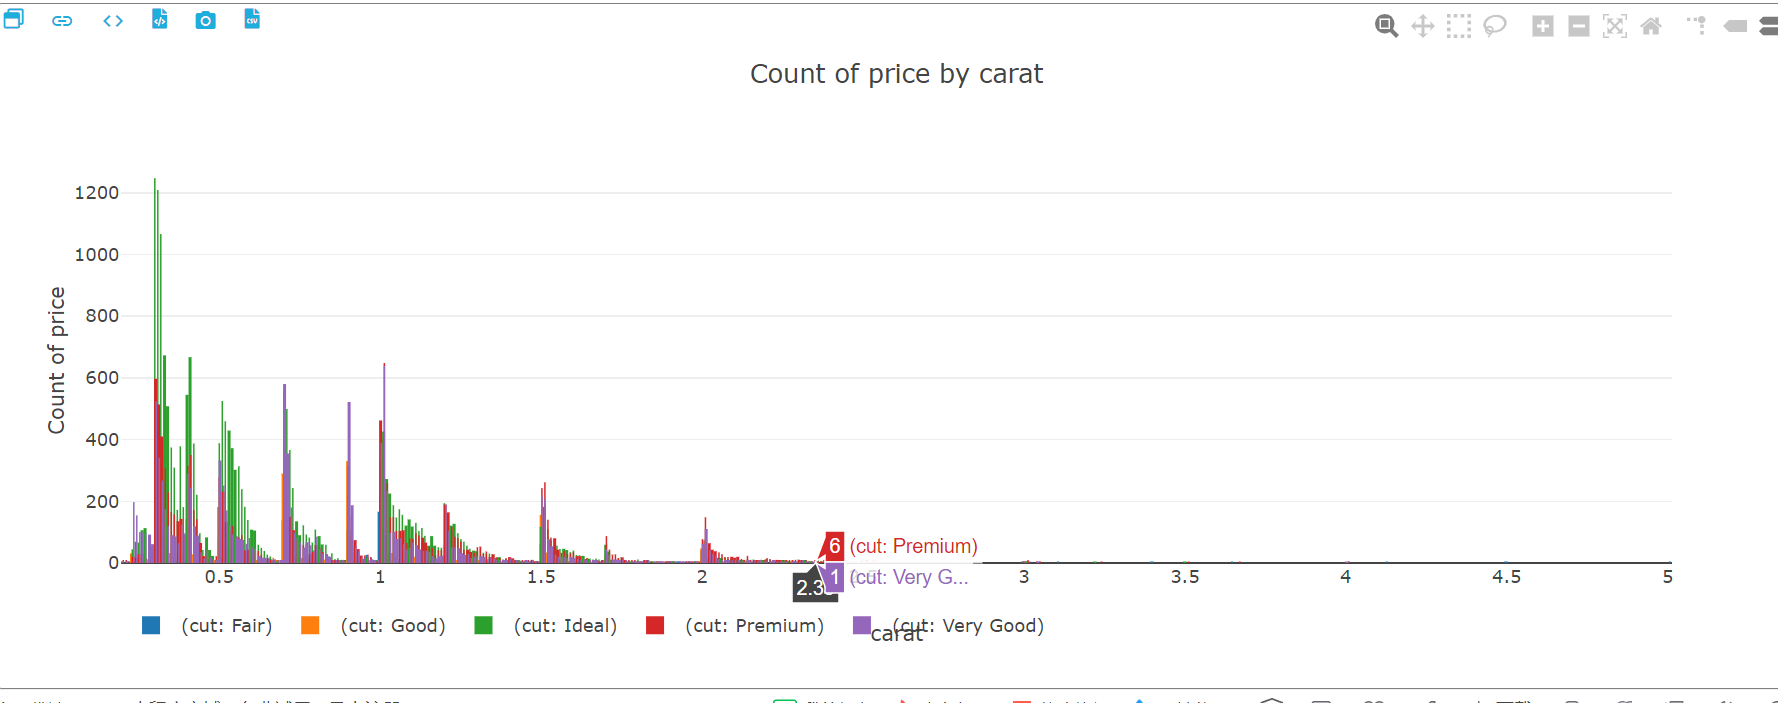Click the red Premium legend swatch
This screenshot has height=703, width=1778.
655,626
